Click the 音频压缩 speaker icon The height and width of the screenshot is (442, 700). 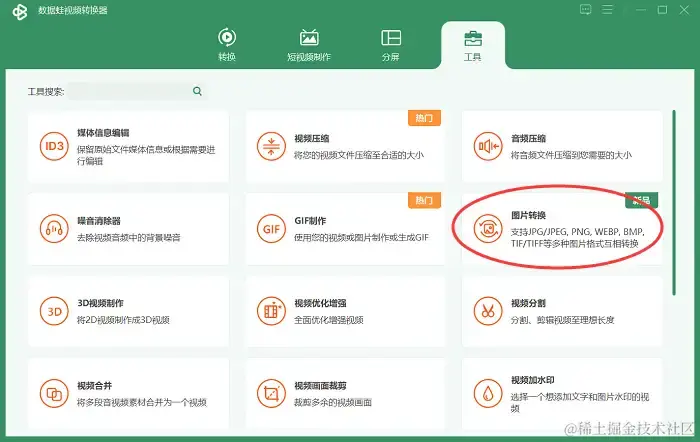[x=488, y=146]
